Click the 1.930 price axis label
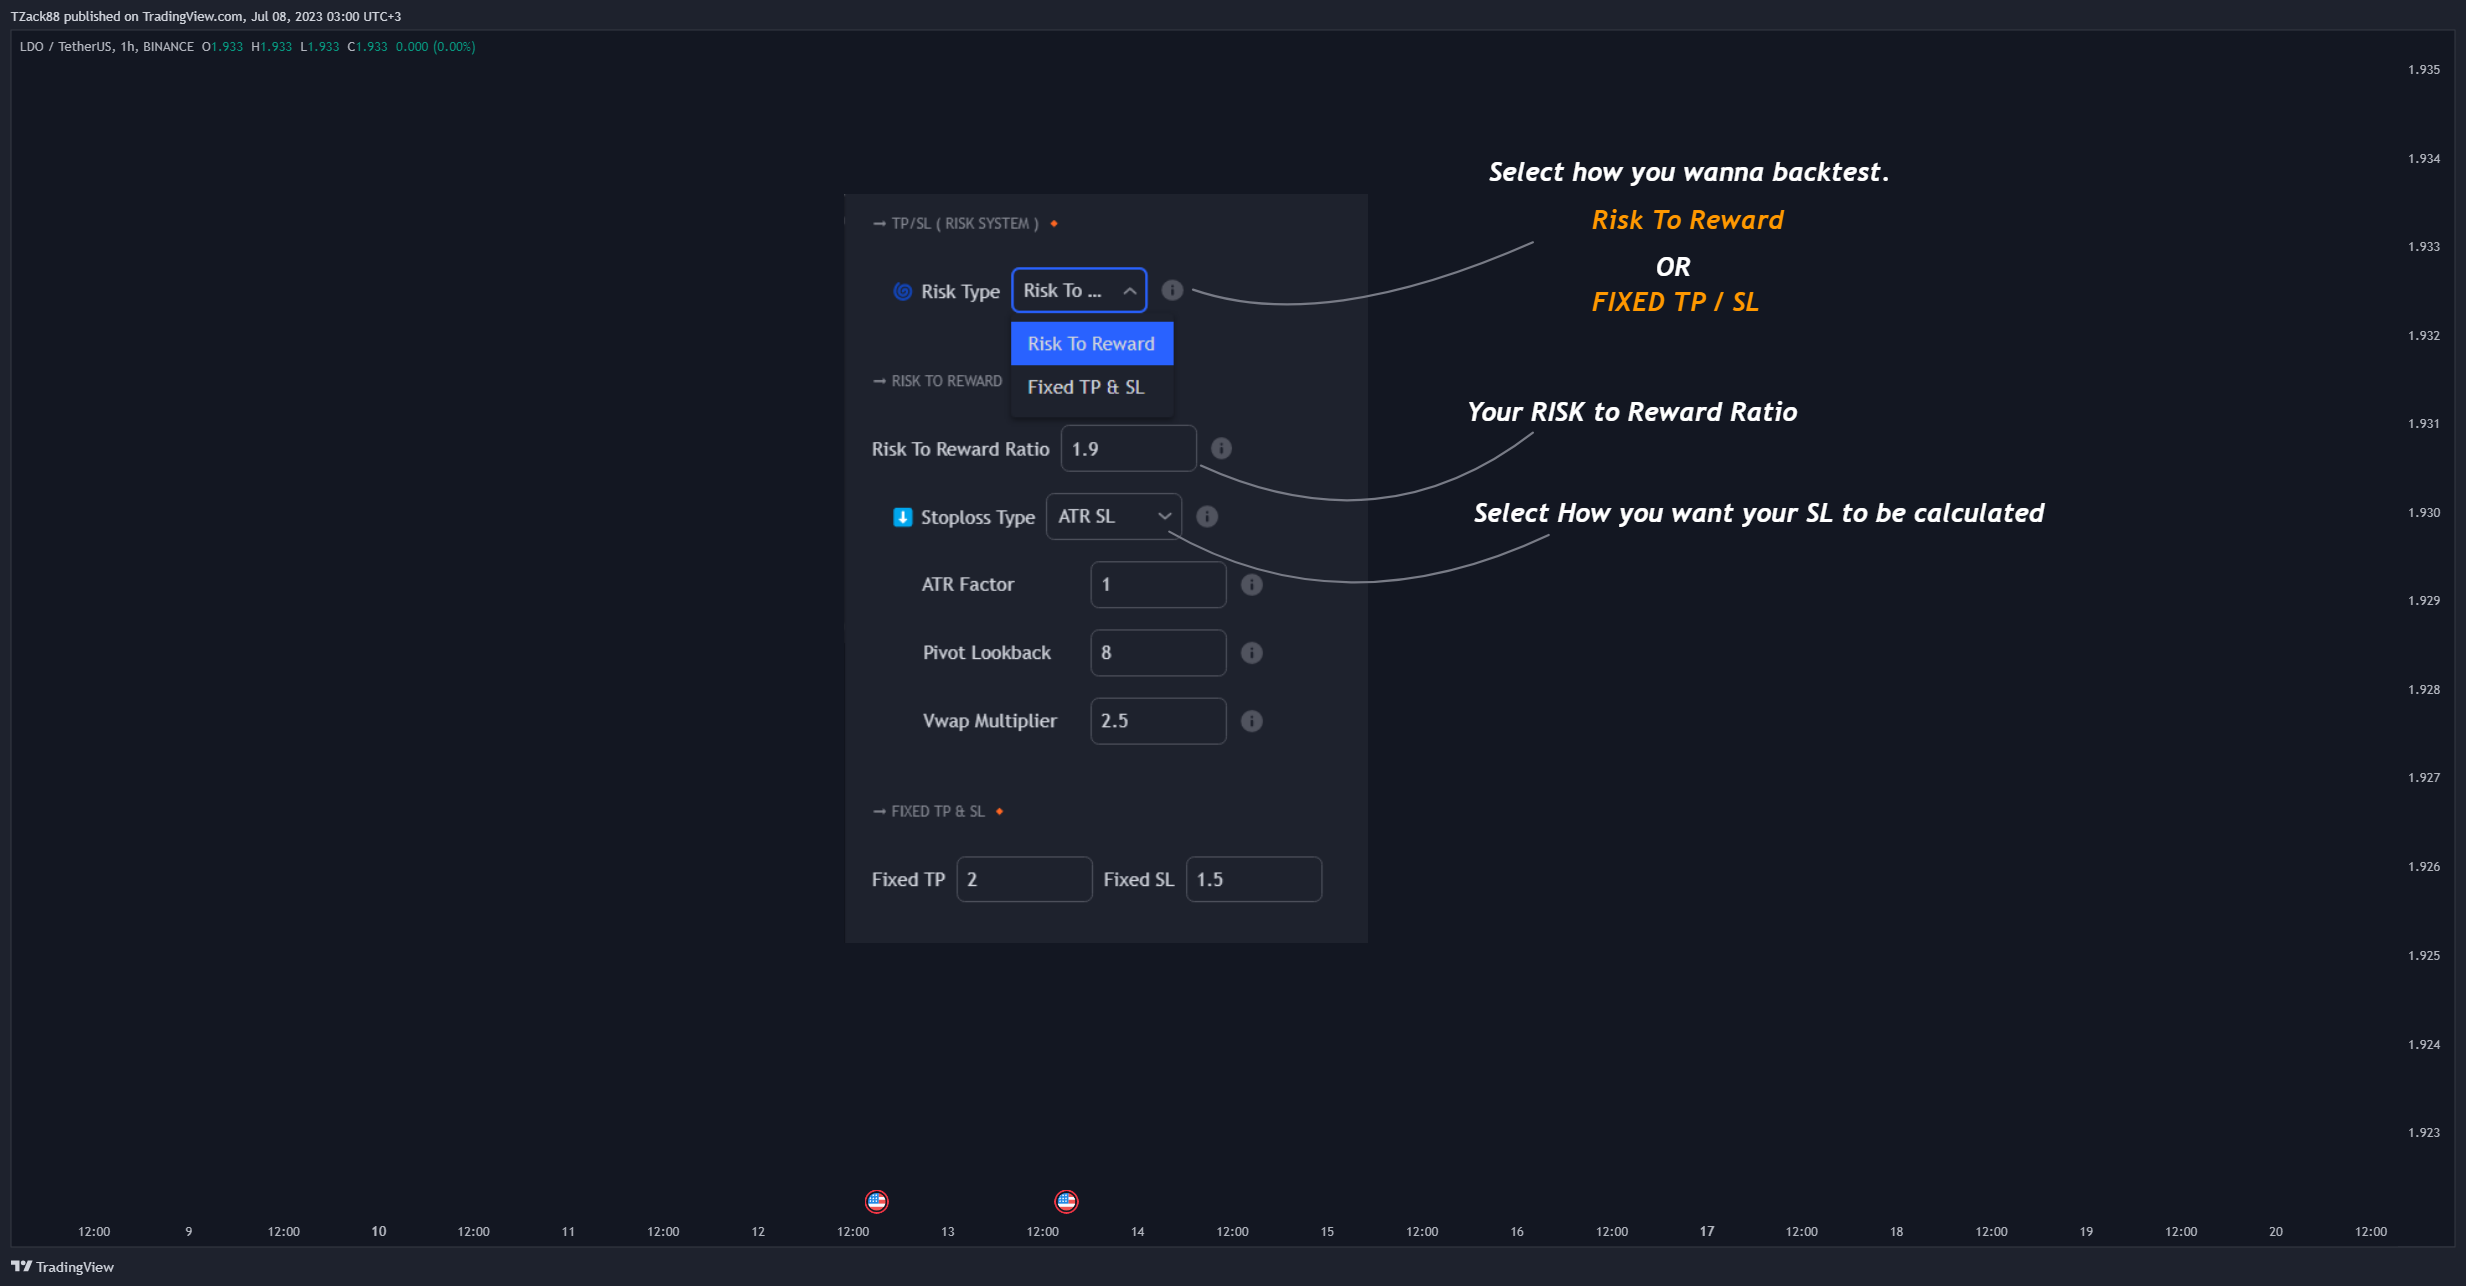The image size is (2466, 1286). (x=2424, y=512)
